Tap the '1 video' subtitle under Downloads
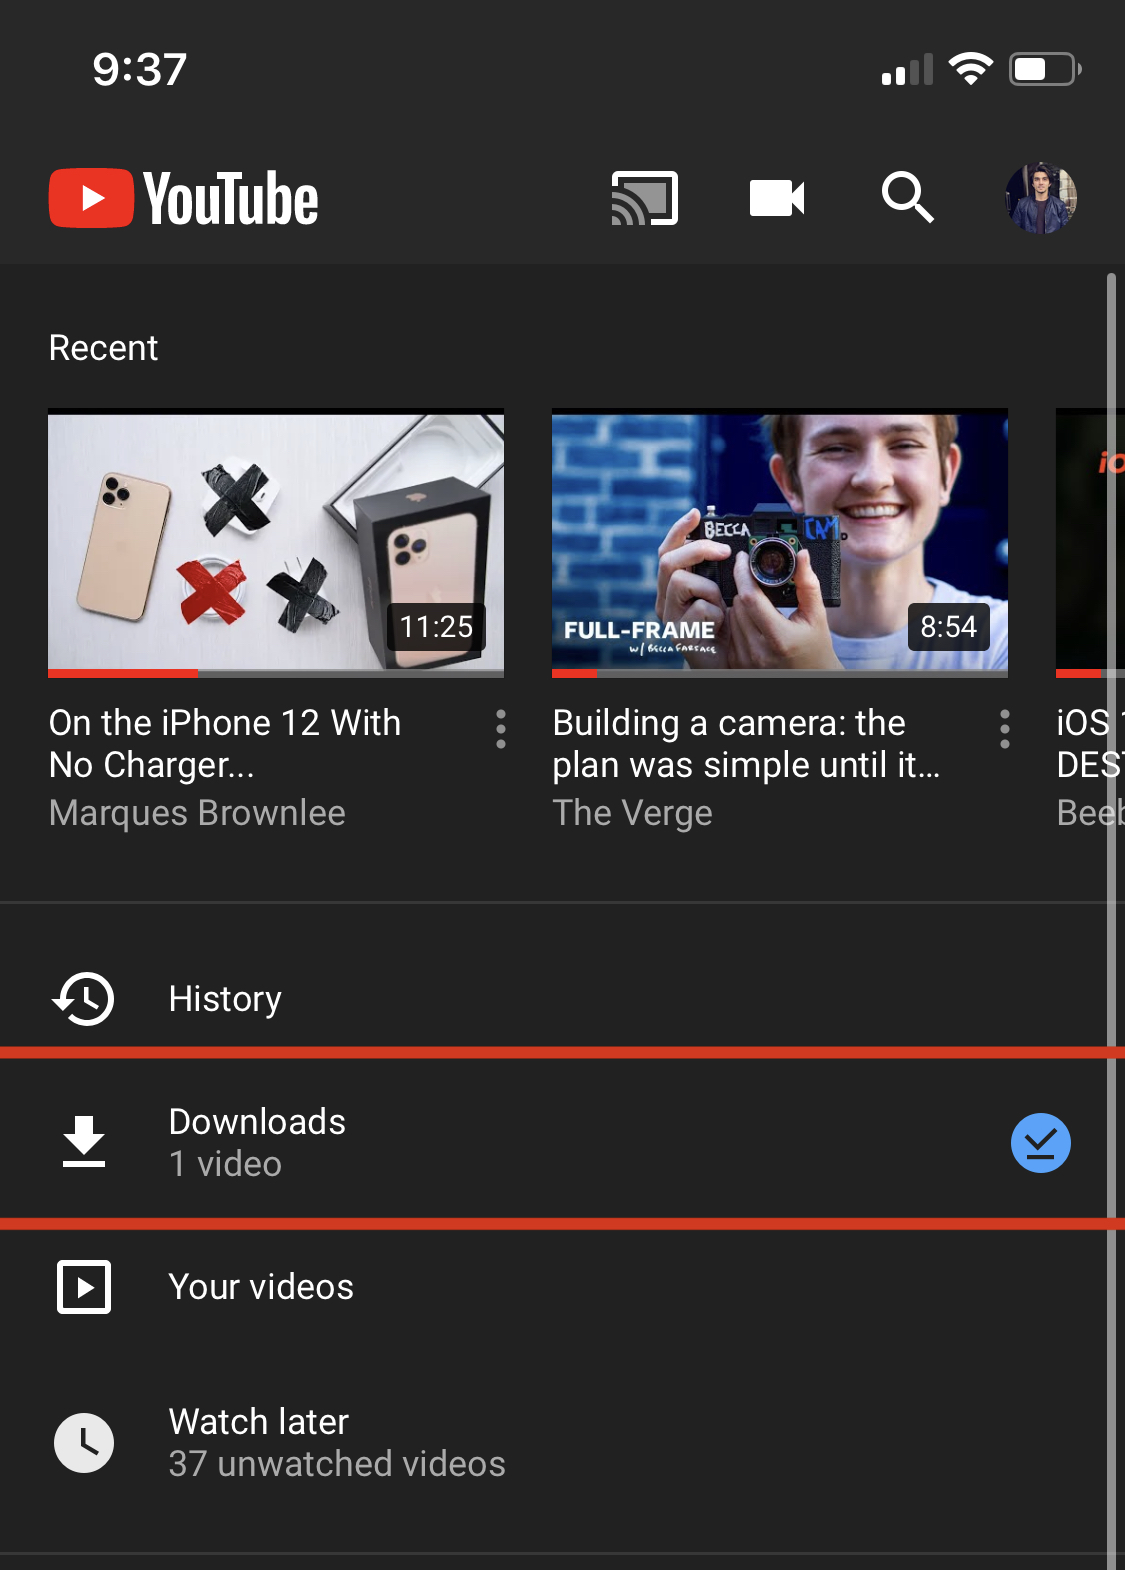This screenshot has width=1125, height=1570. 225,1164
